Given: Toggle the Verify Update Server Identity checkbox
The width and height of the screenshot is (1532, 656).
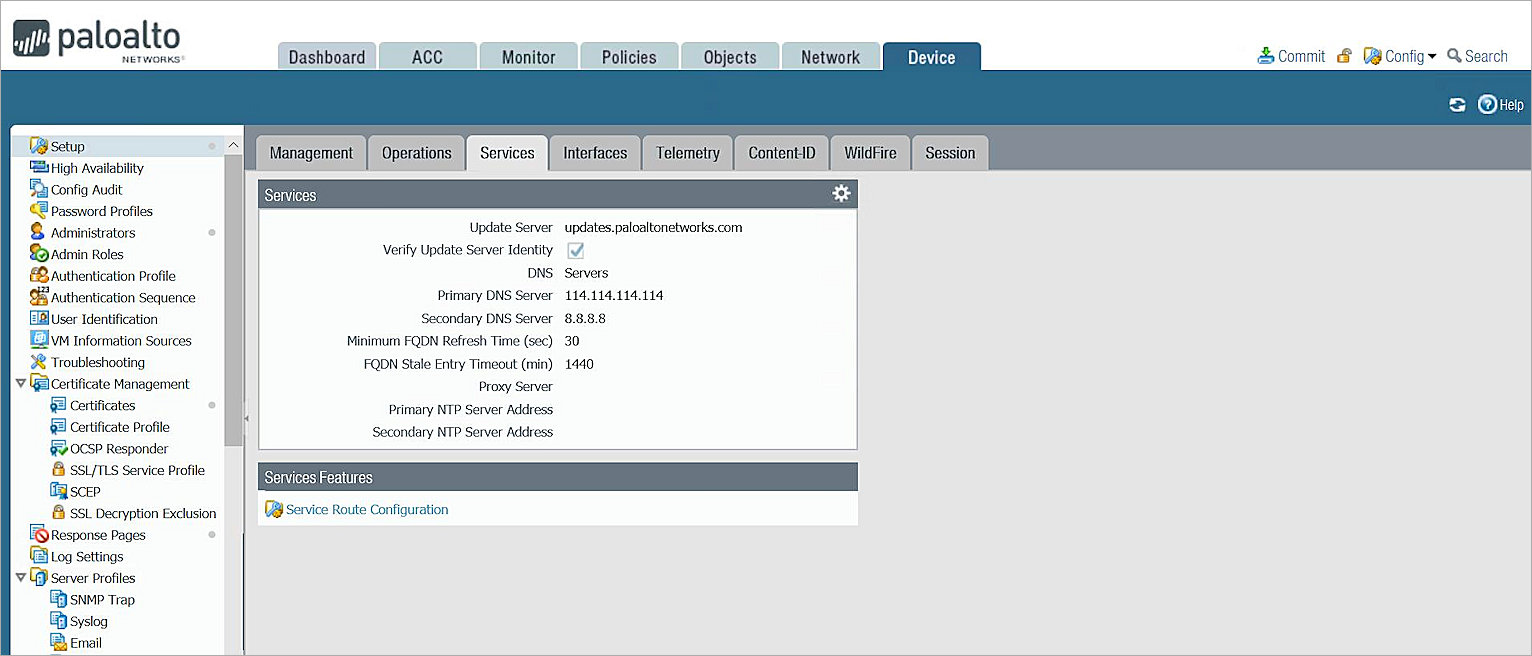Looking at the screenshot, I should [x=575, y=250].
